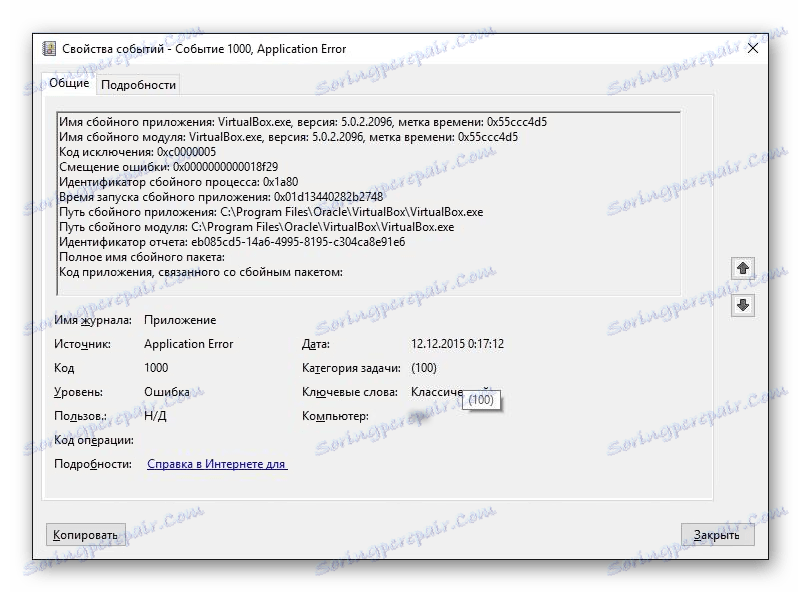Click the Смещение ошибки 0x0000000000018f29 line
The image size is (801, 592).
[x=169, y=167]
